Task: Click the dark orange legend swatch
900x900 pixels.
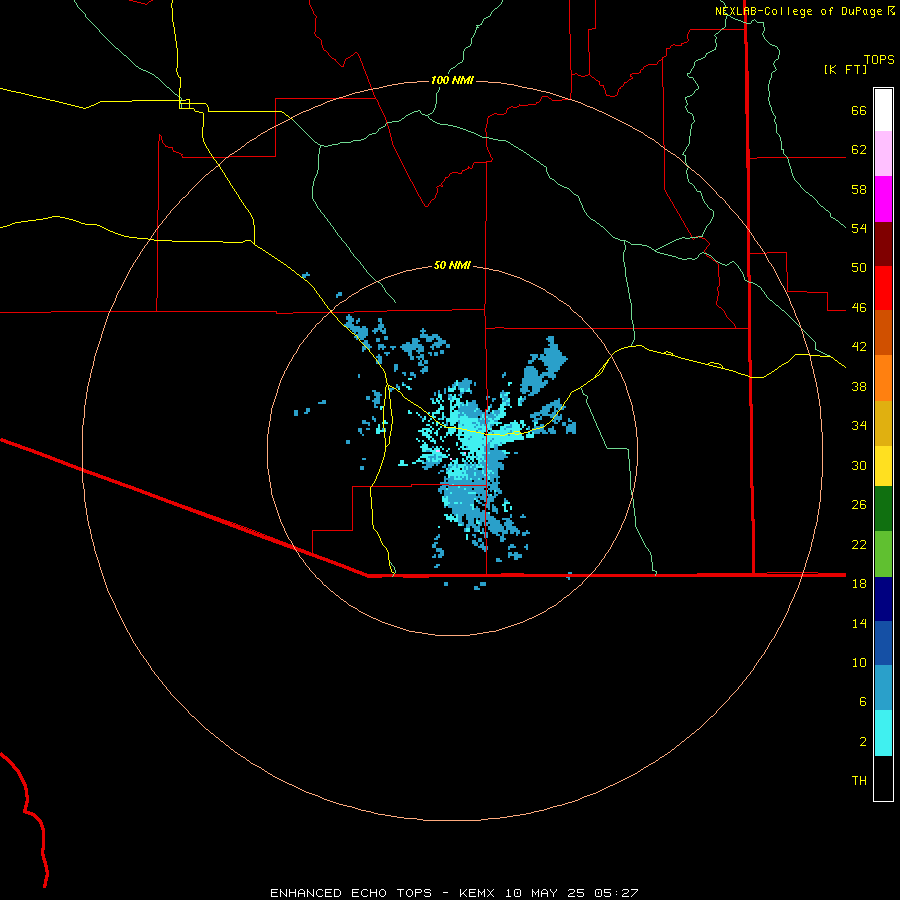Action: click(883, 332)
